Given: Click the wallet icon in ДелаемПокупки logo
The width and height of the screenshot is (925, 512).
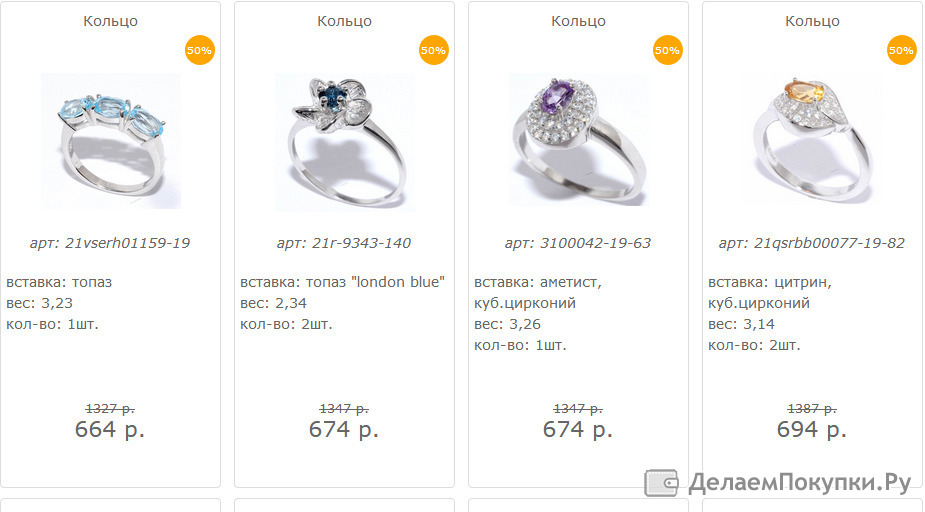Looking at the screenshot, I should point(661,483).
